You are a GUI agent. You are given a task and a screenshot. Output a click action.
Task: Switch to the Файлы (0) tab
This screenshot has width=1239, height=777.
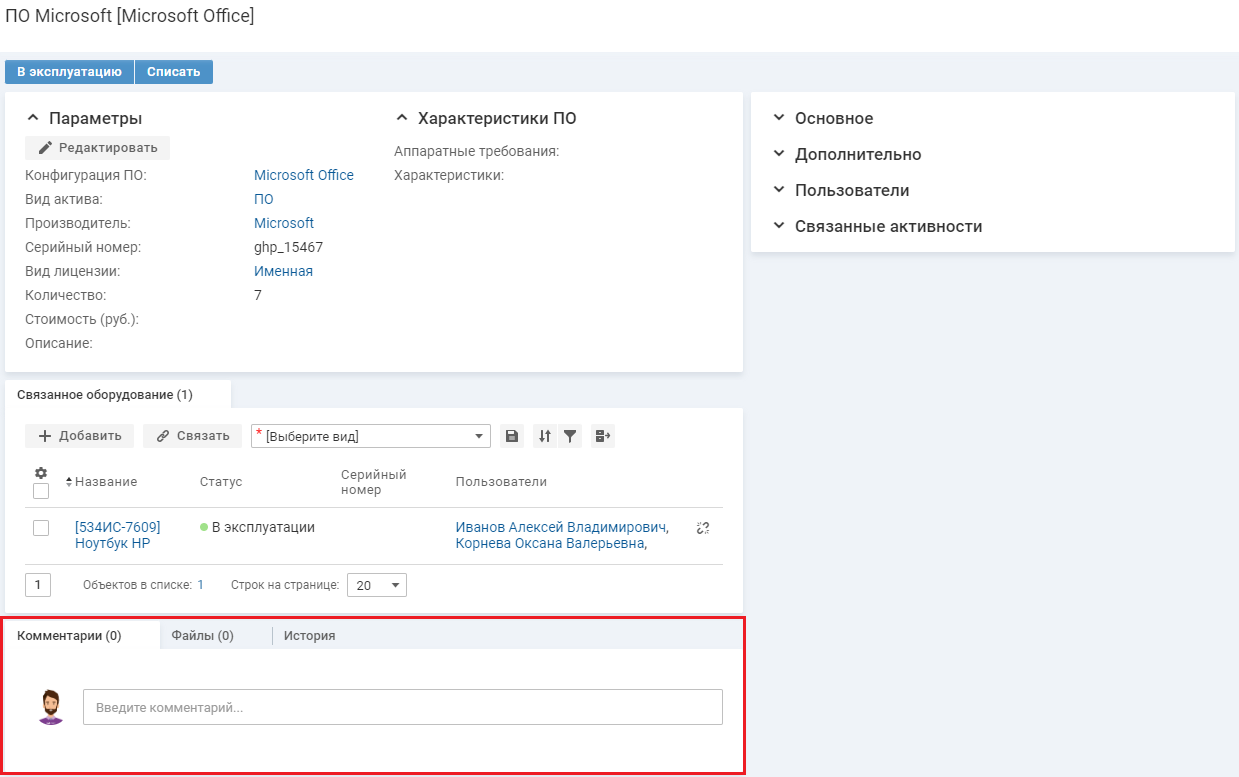coord(202,635)
